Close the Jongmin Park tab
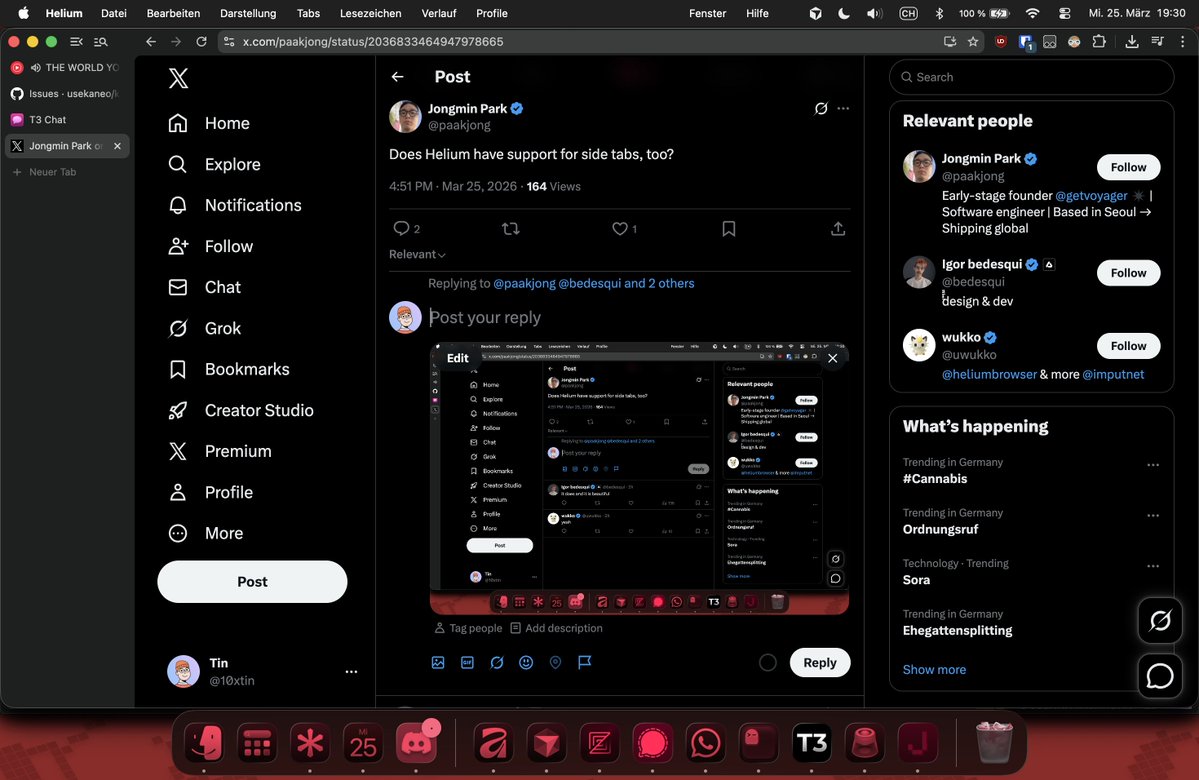The height and width of the screenshot is (780, 1199). [x=117, y=145]
